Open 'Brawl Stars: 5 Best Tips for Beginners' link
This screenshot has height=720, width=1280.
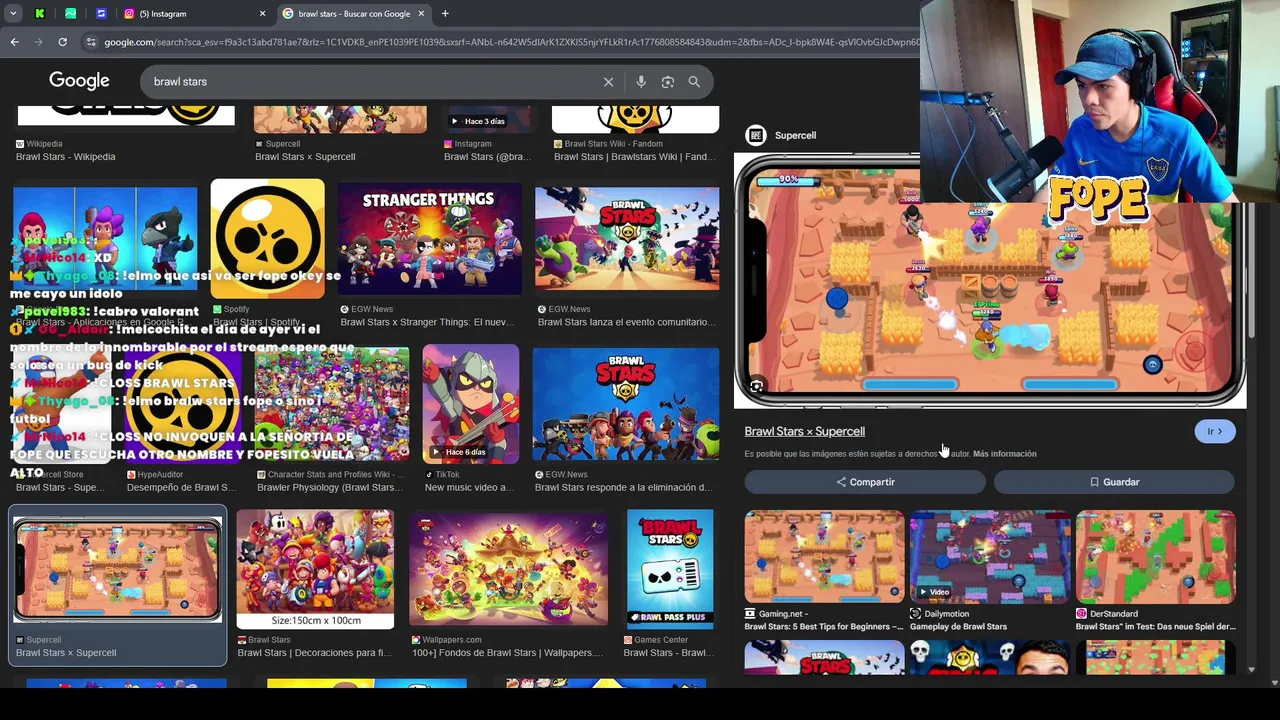824,627
